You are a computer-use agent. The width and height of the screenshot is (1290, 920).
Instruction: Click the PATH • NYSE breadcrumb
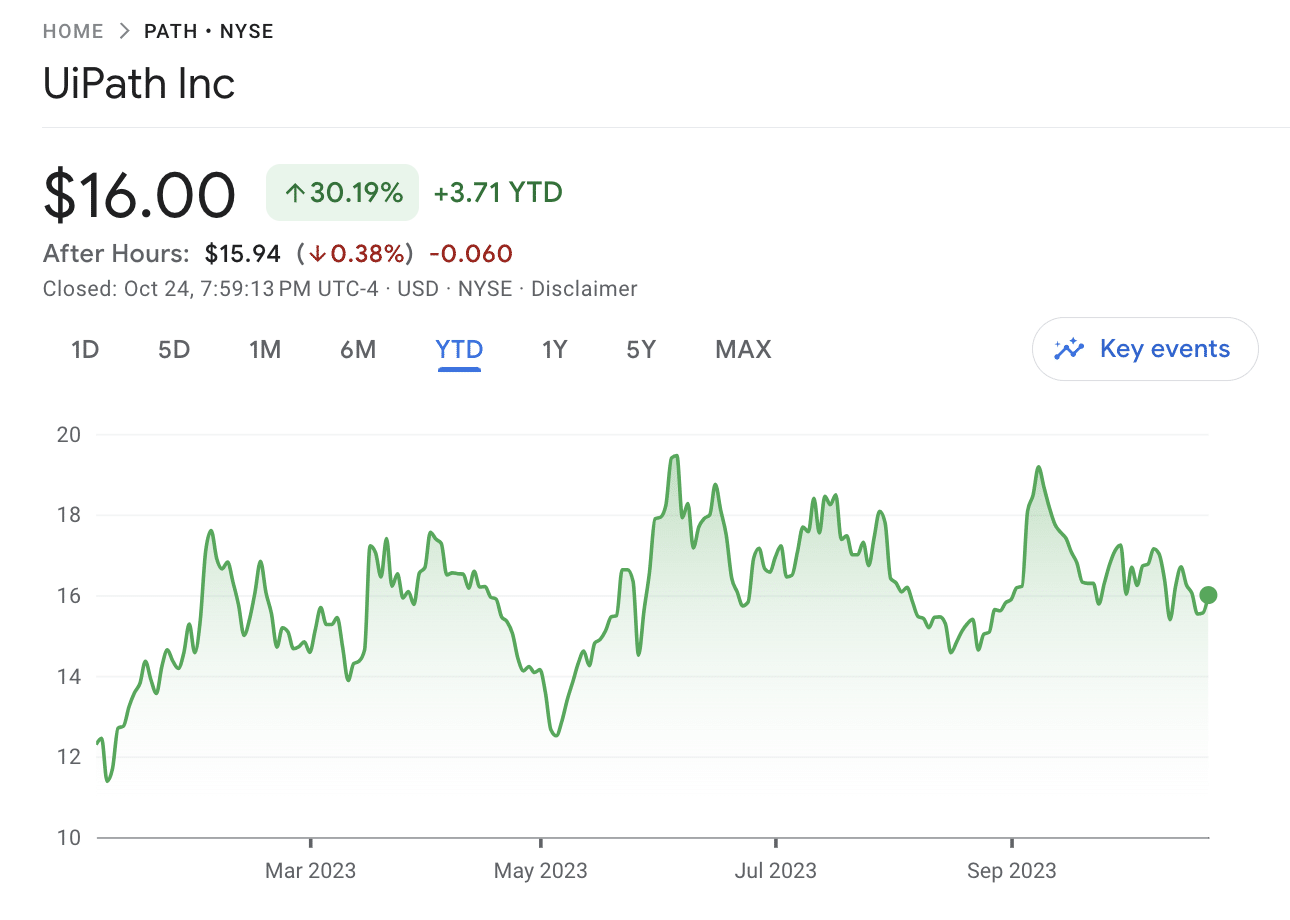pos(209,31)
